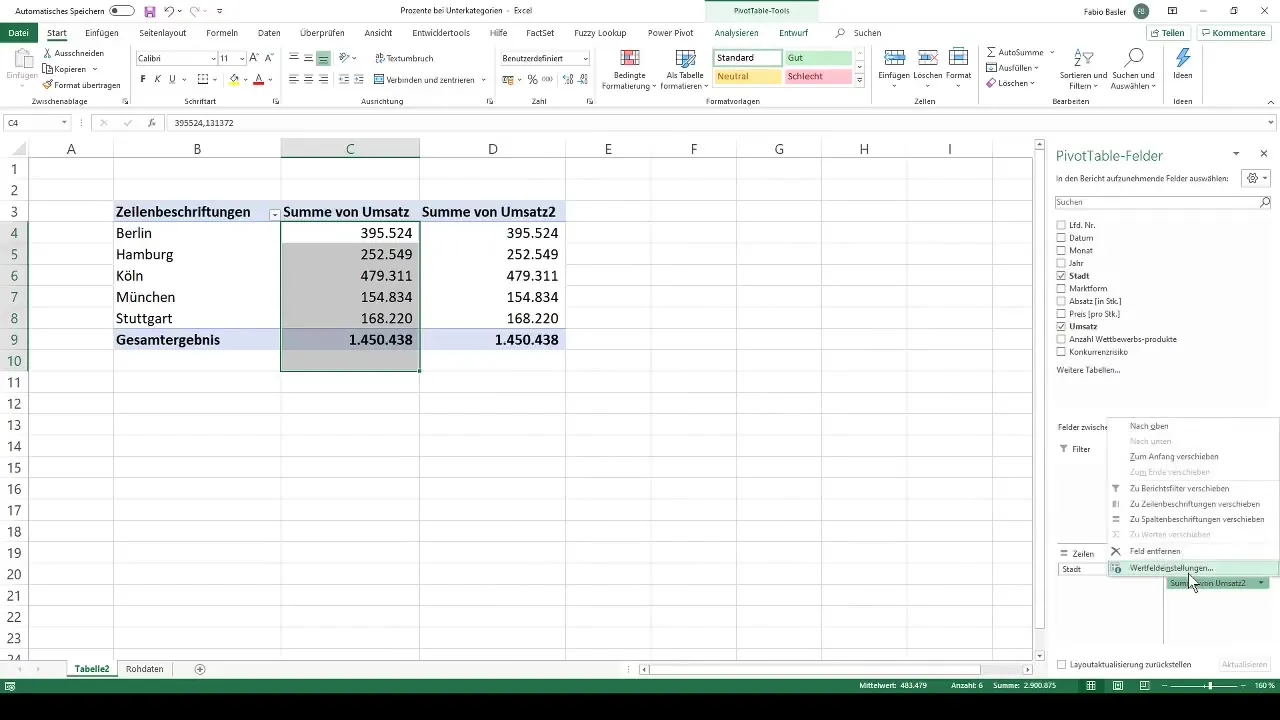The height and width of the screenshot is (720, 1280).
Task: Center-align text horizontally
Action: [x=308, y=79]
